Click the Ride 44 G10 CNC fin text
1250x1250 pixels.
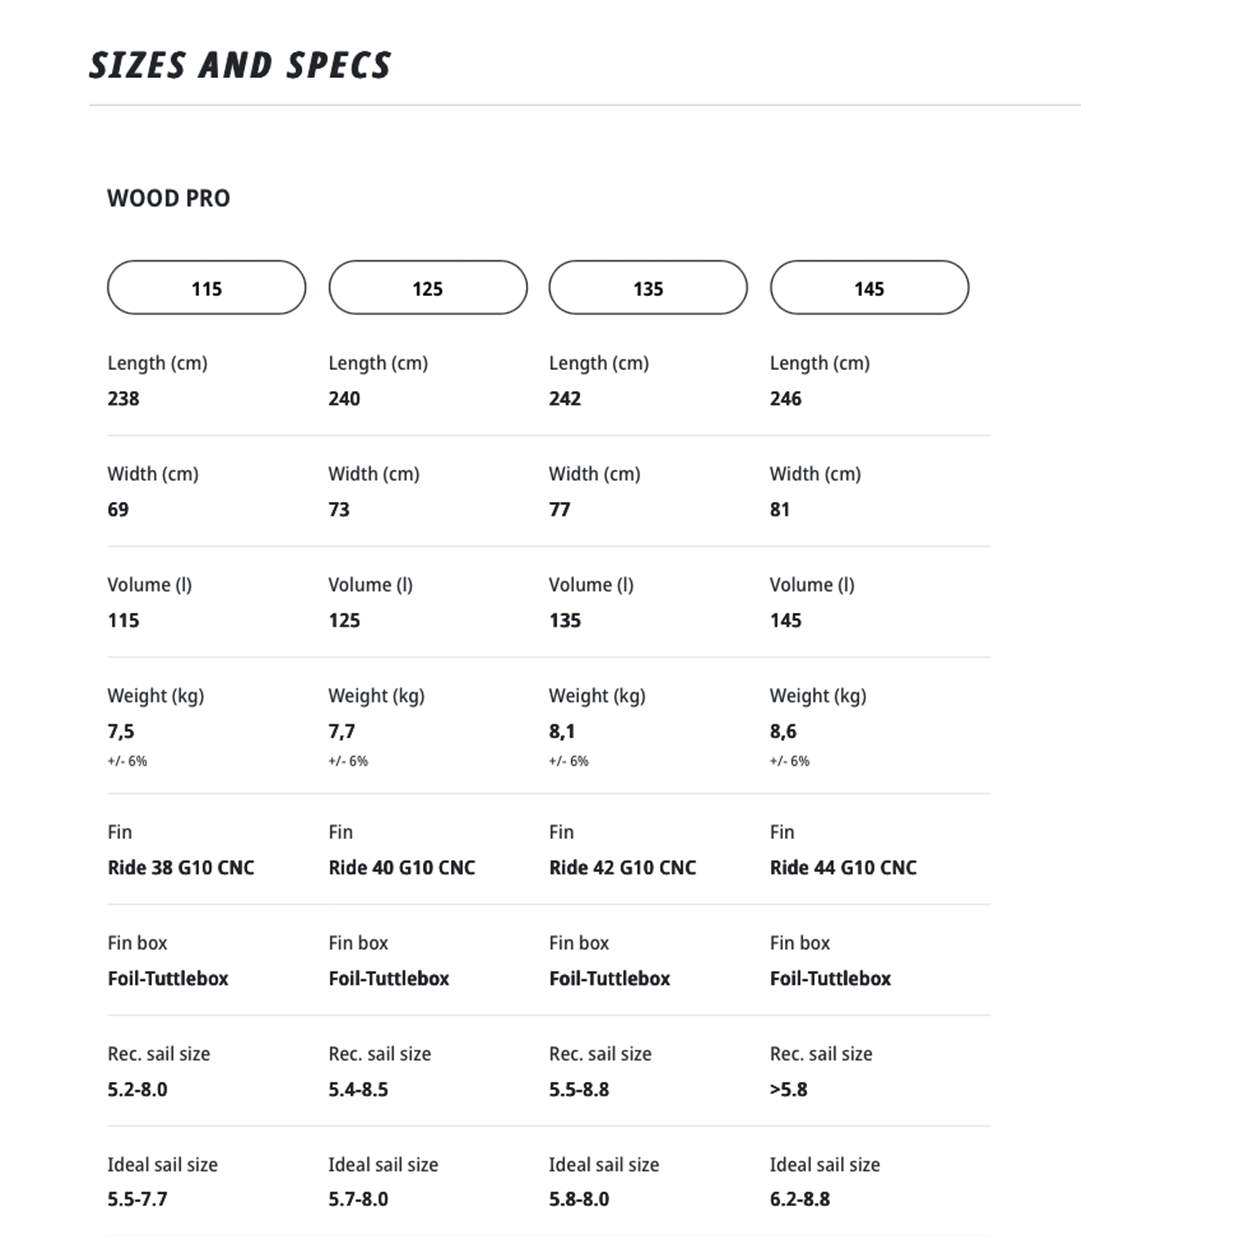pyautogui.click(x=843, y=867)
